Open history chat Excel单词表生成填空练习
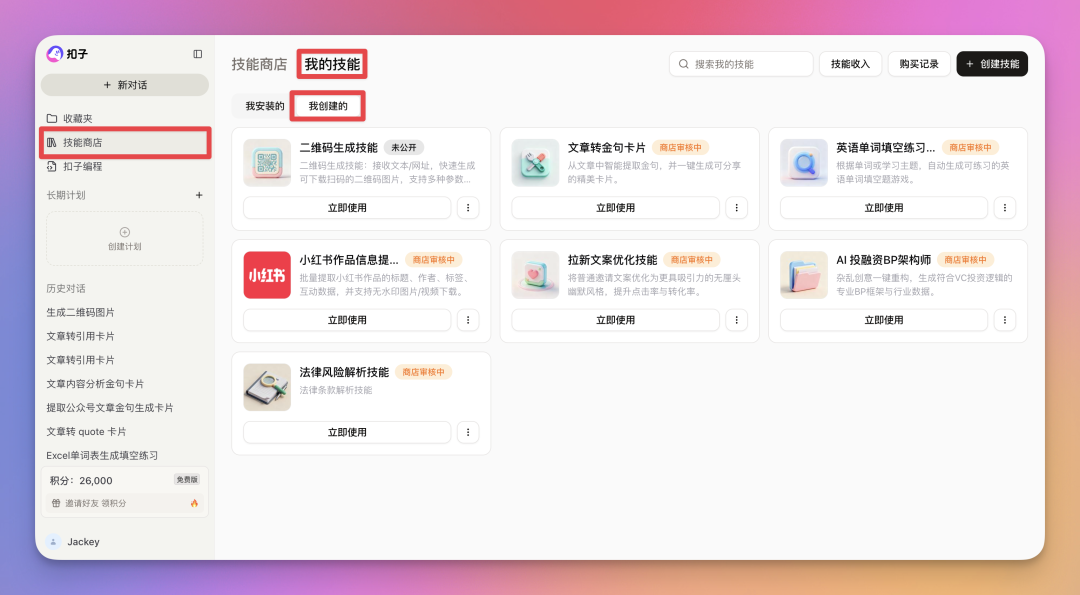Screen dimensions: 1080x595 pos(102,455)
